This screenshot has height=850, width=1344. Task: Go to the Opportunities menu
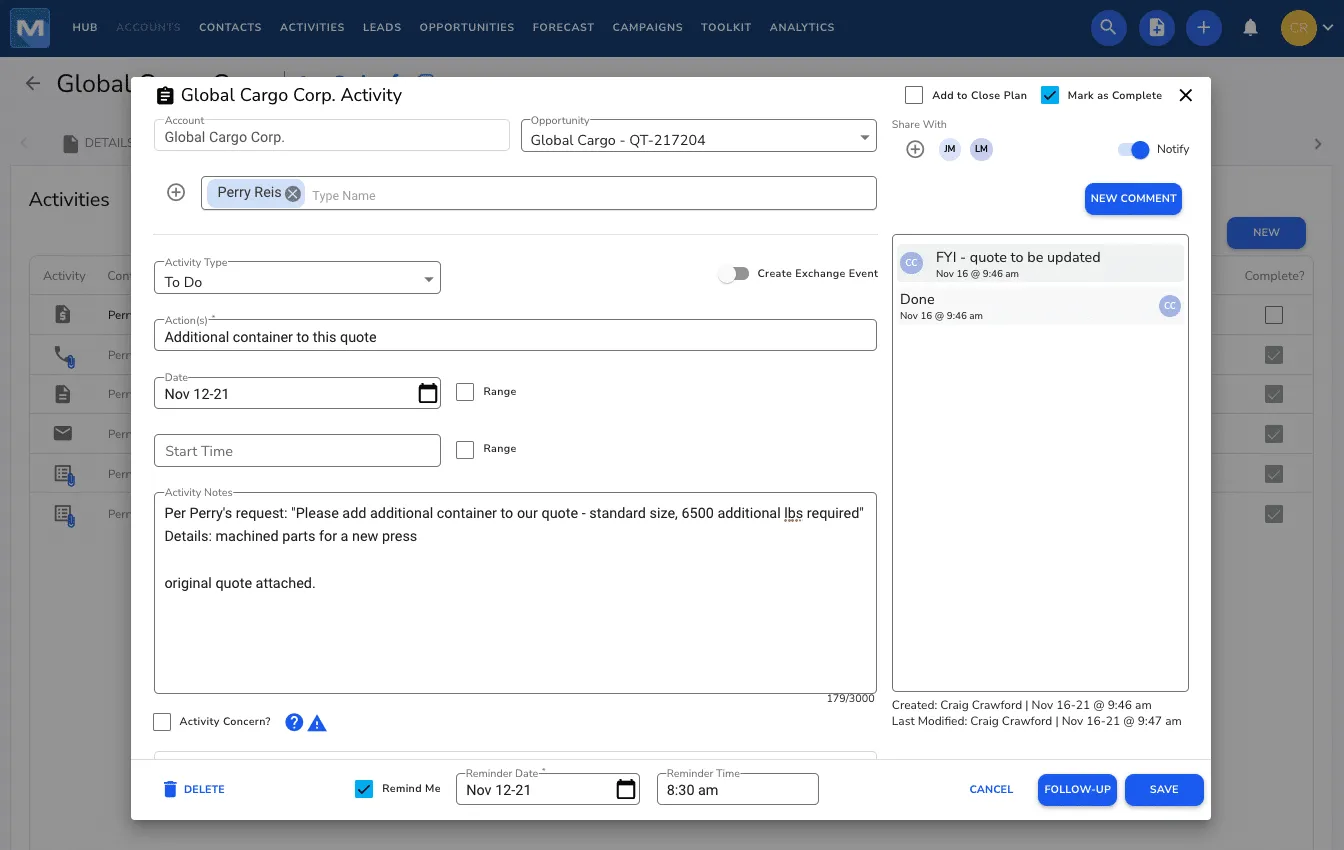[x=466, y=27]
